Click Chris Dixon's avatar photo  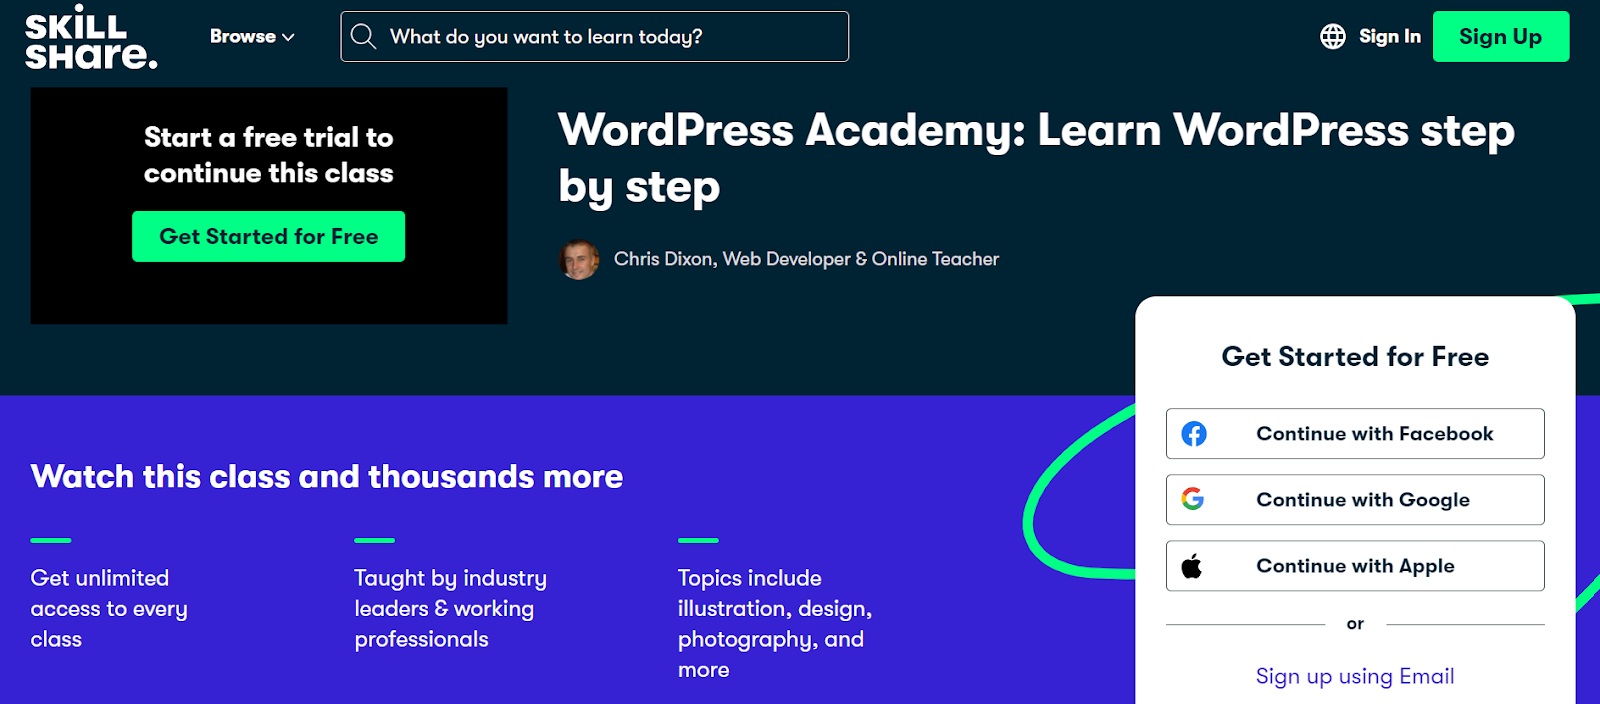click(579, 260)
